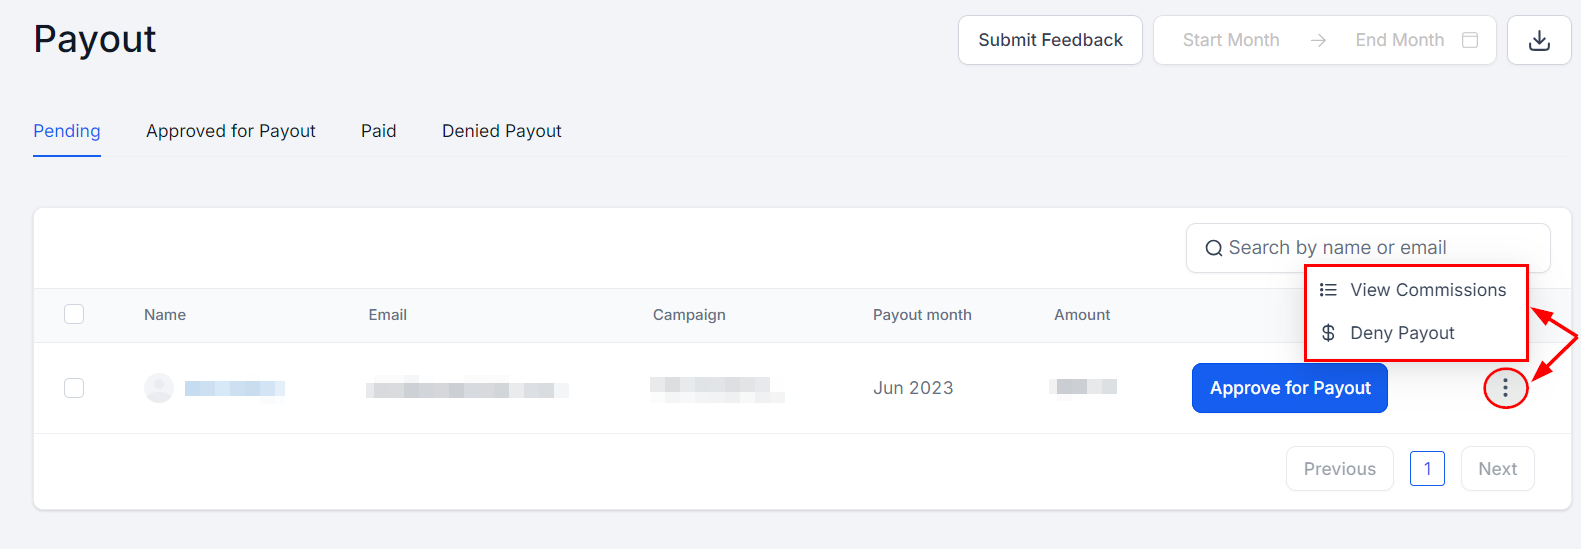Image resolution: width=1581 pixels, height=549 pixels.
Task: Click the Submit Feedback button
Action: point(1050,40)
